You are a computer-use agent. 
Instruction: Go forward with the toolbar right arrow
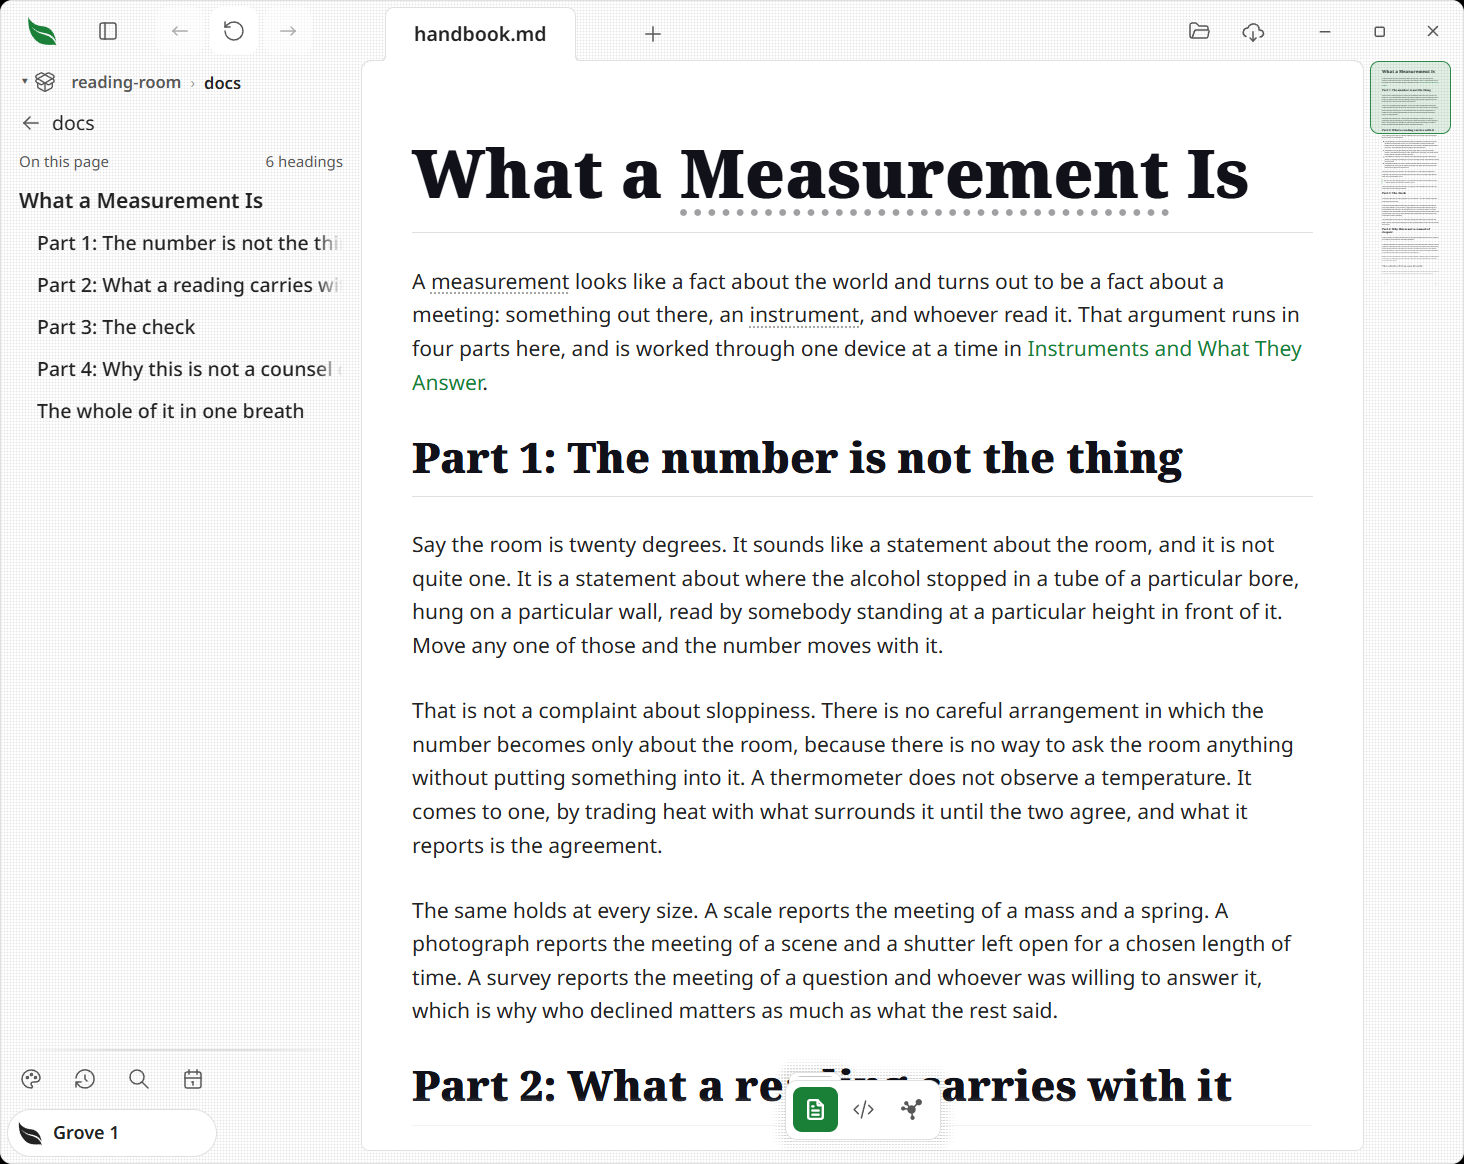[x=288, y=32]
